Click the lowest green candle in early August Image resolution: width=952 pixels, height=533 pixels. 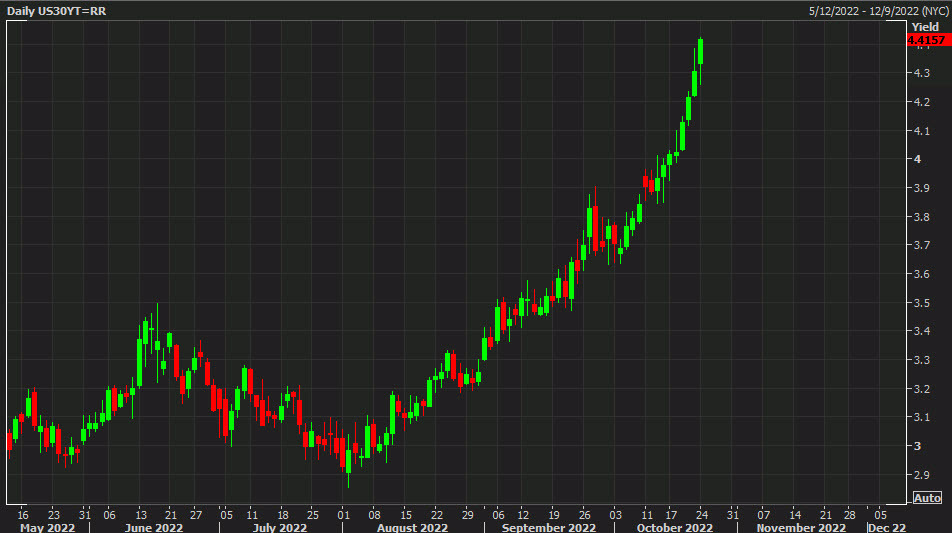348,460
